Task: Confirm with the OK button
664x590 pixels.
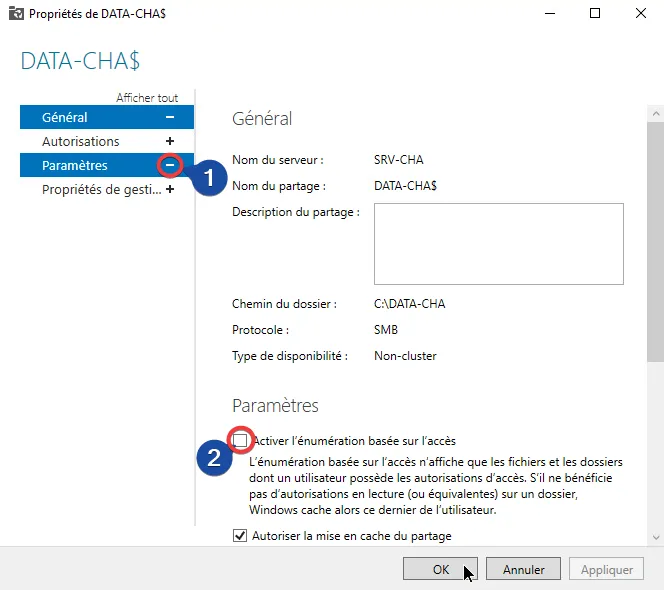Action: click(441, 569)
